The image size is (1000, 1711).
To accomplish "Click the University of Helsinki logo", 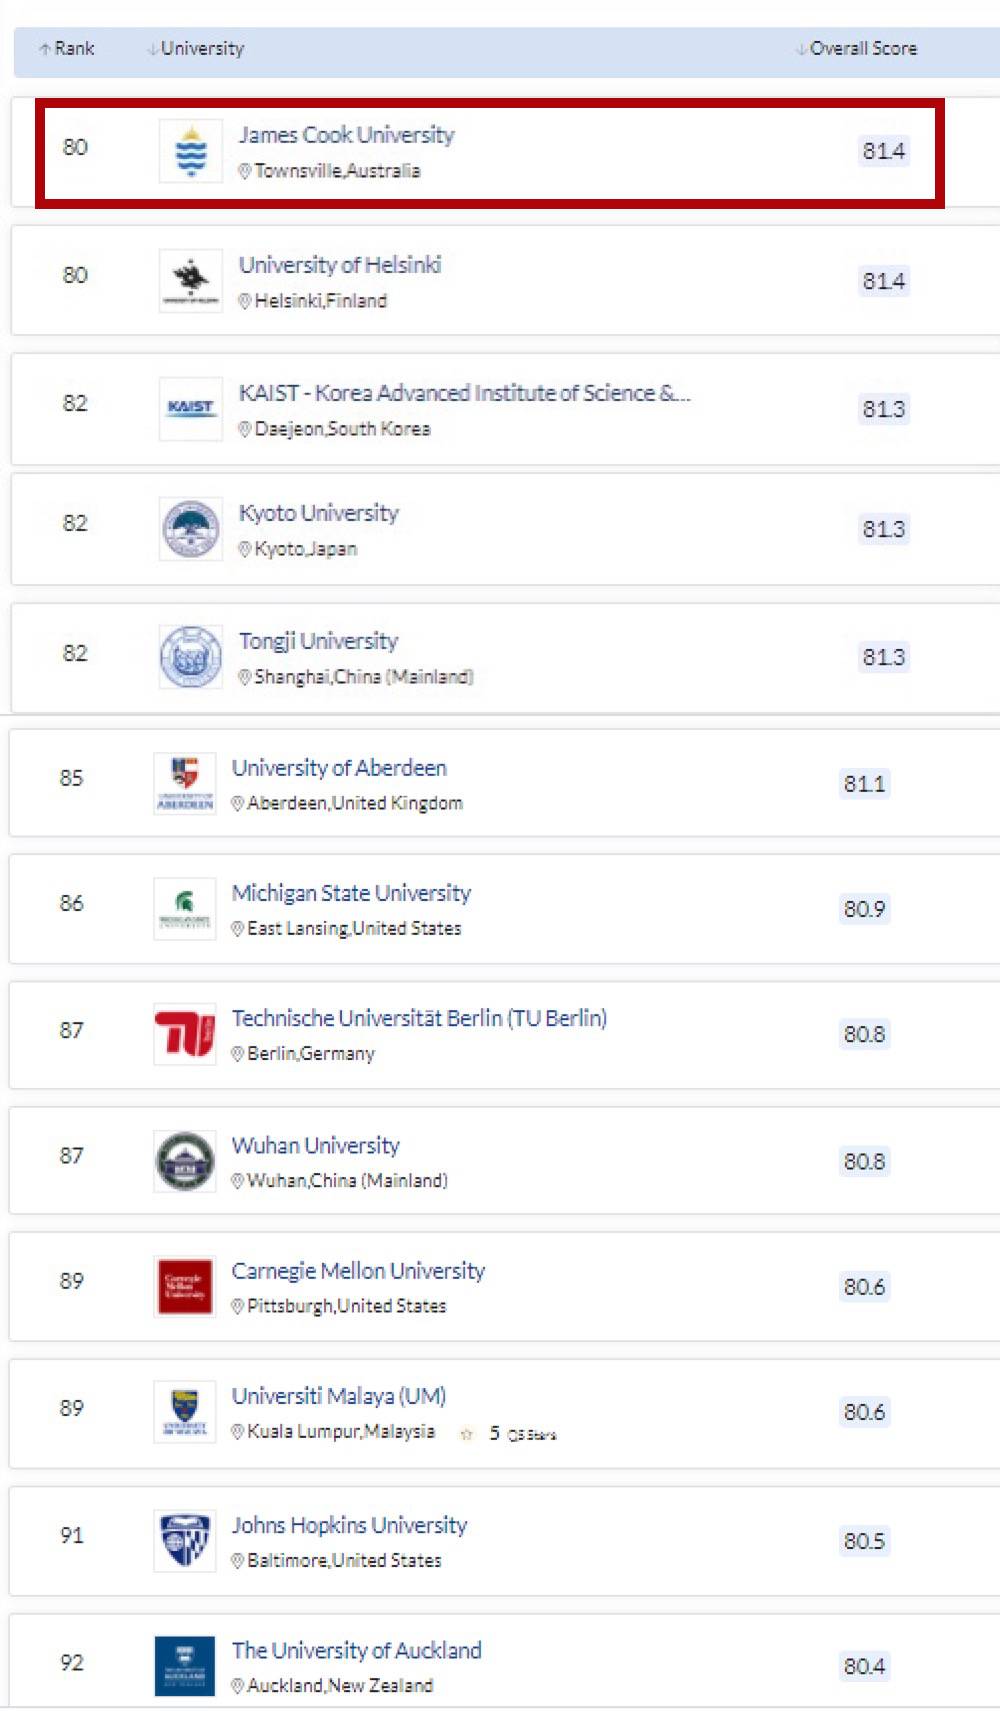I will 190,280.
